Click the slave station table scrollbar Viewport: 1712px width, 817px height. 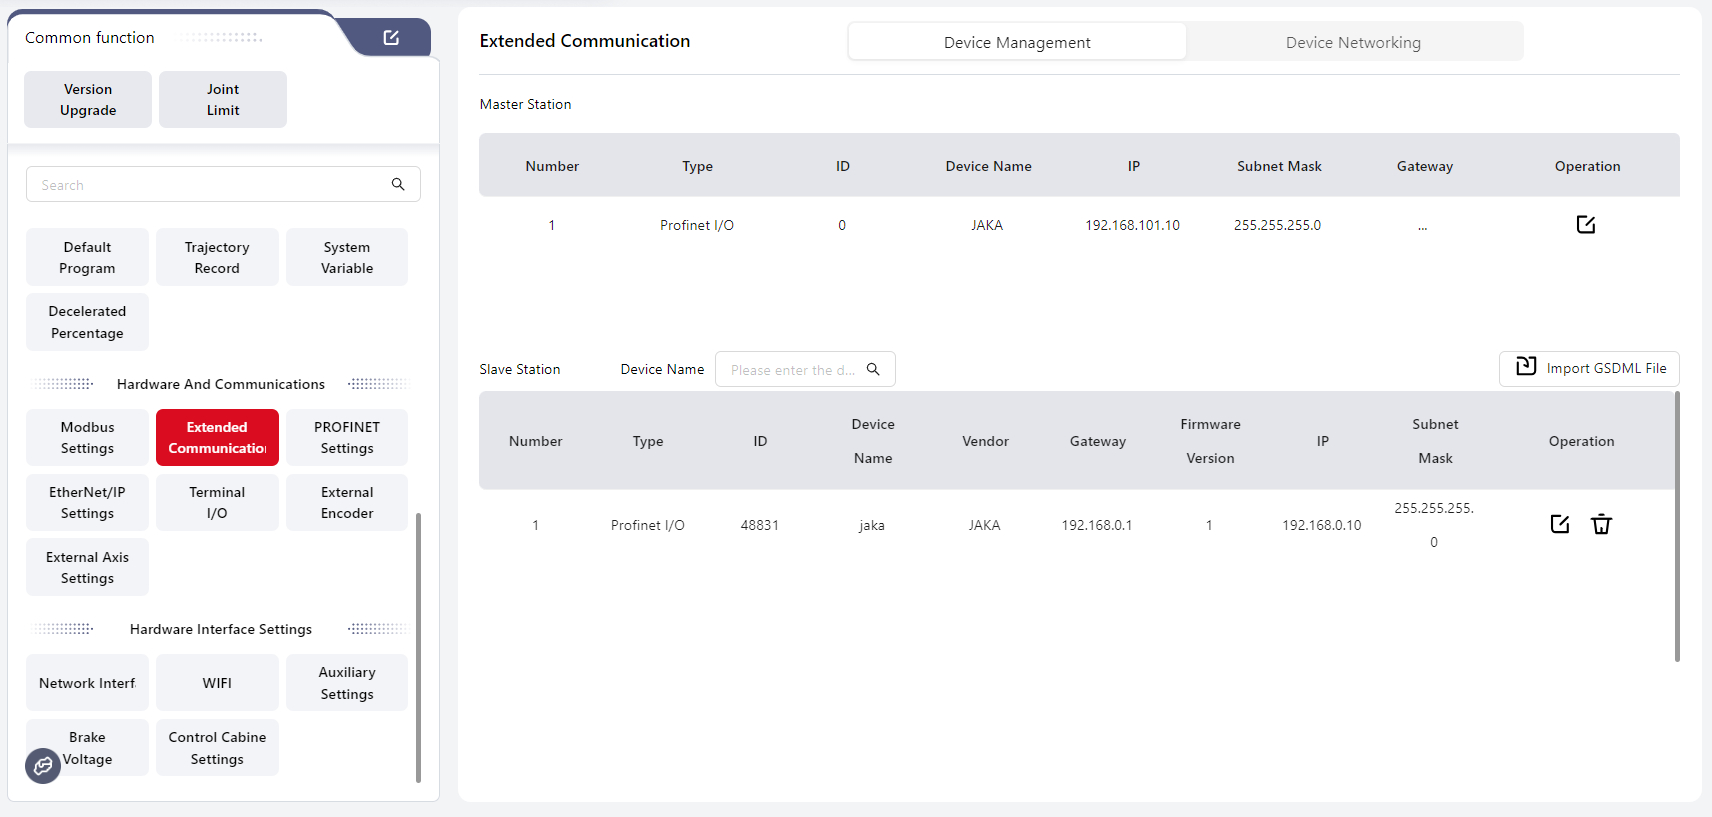pos(1677,526)
